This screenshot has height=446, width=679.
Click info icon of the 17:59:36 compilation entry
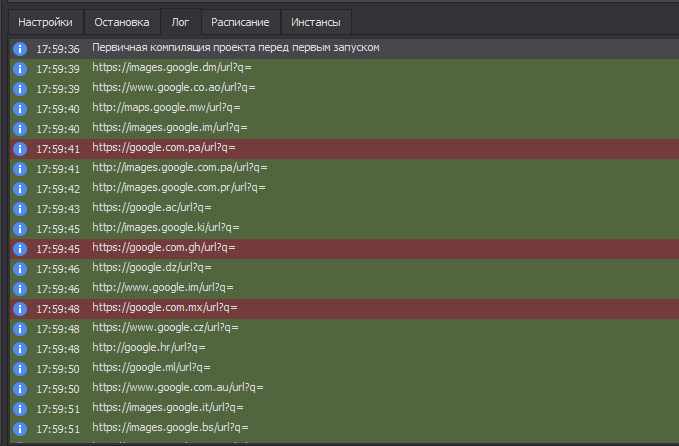pyautogui.click(x=19, y=48)
